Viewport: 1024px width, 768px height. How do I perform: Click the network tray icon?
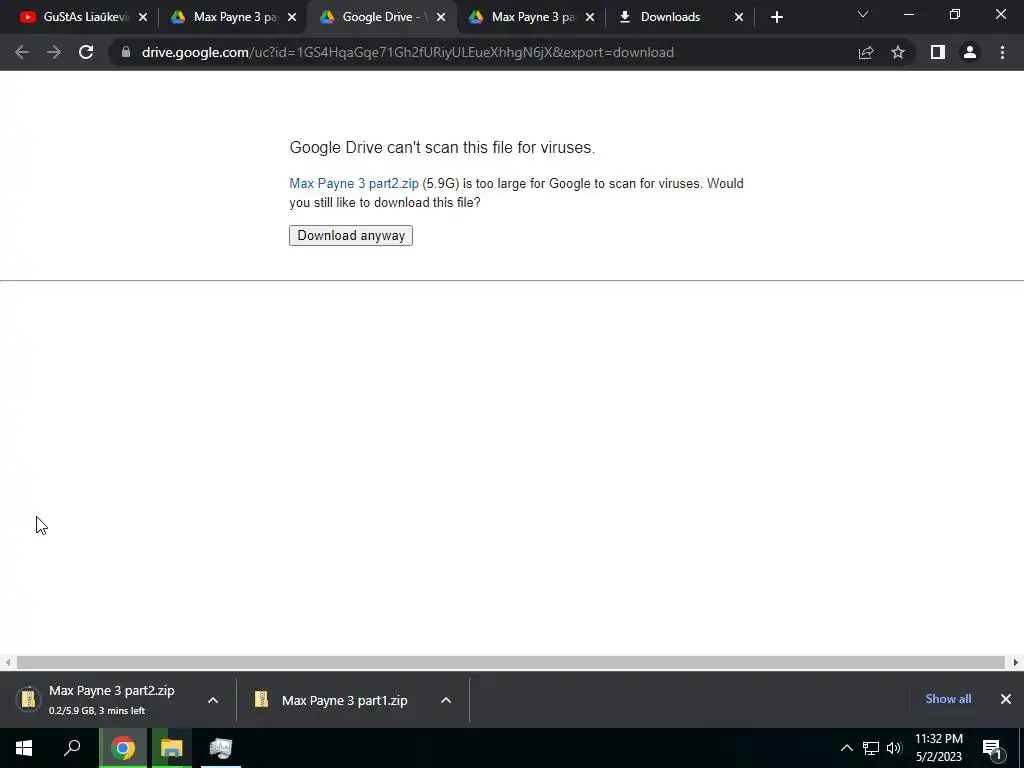coord(871,748)
